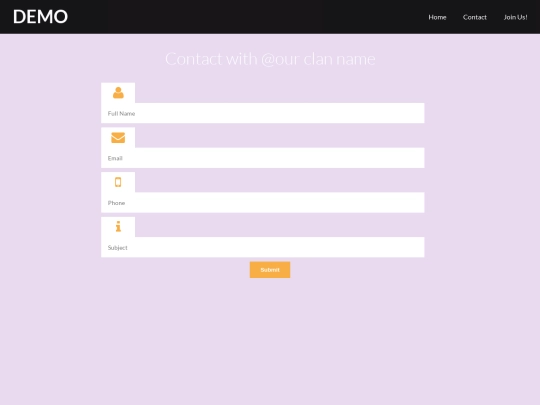Click the mobile phone icon above Phone
The image size is (540, 405).
pos(118,182)
